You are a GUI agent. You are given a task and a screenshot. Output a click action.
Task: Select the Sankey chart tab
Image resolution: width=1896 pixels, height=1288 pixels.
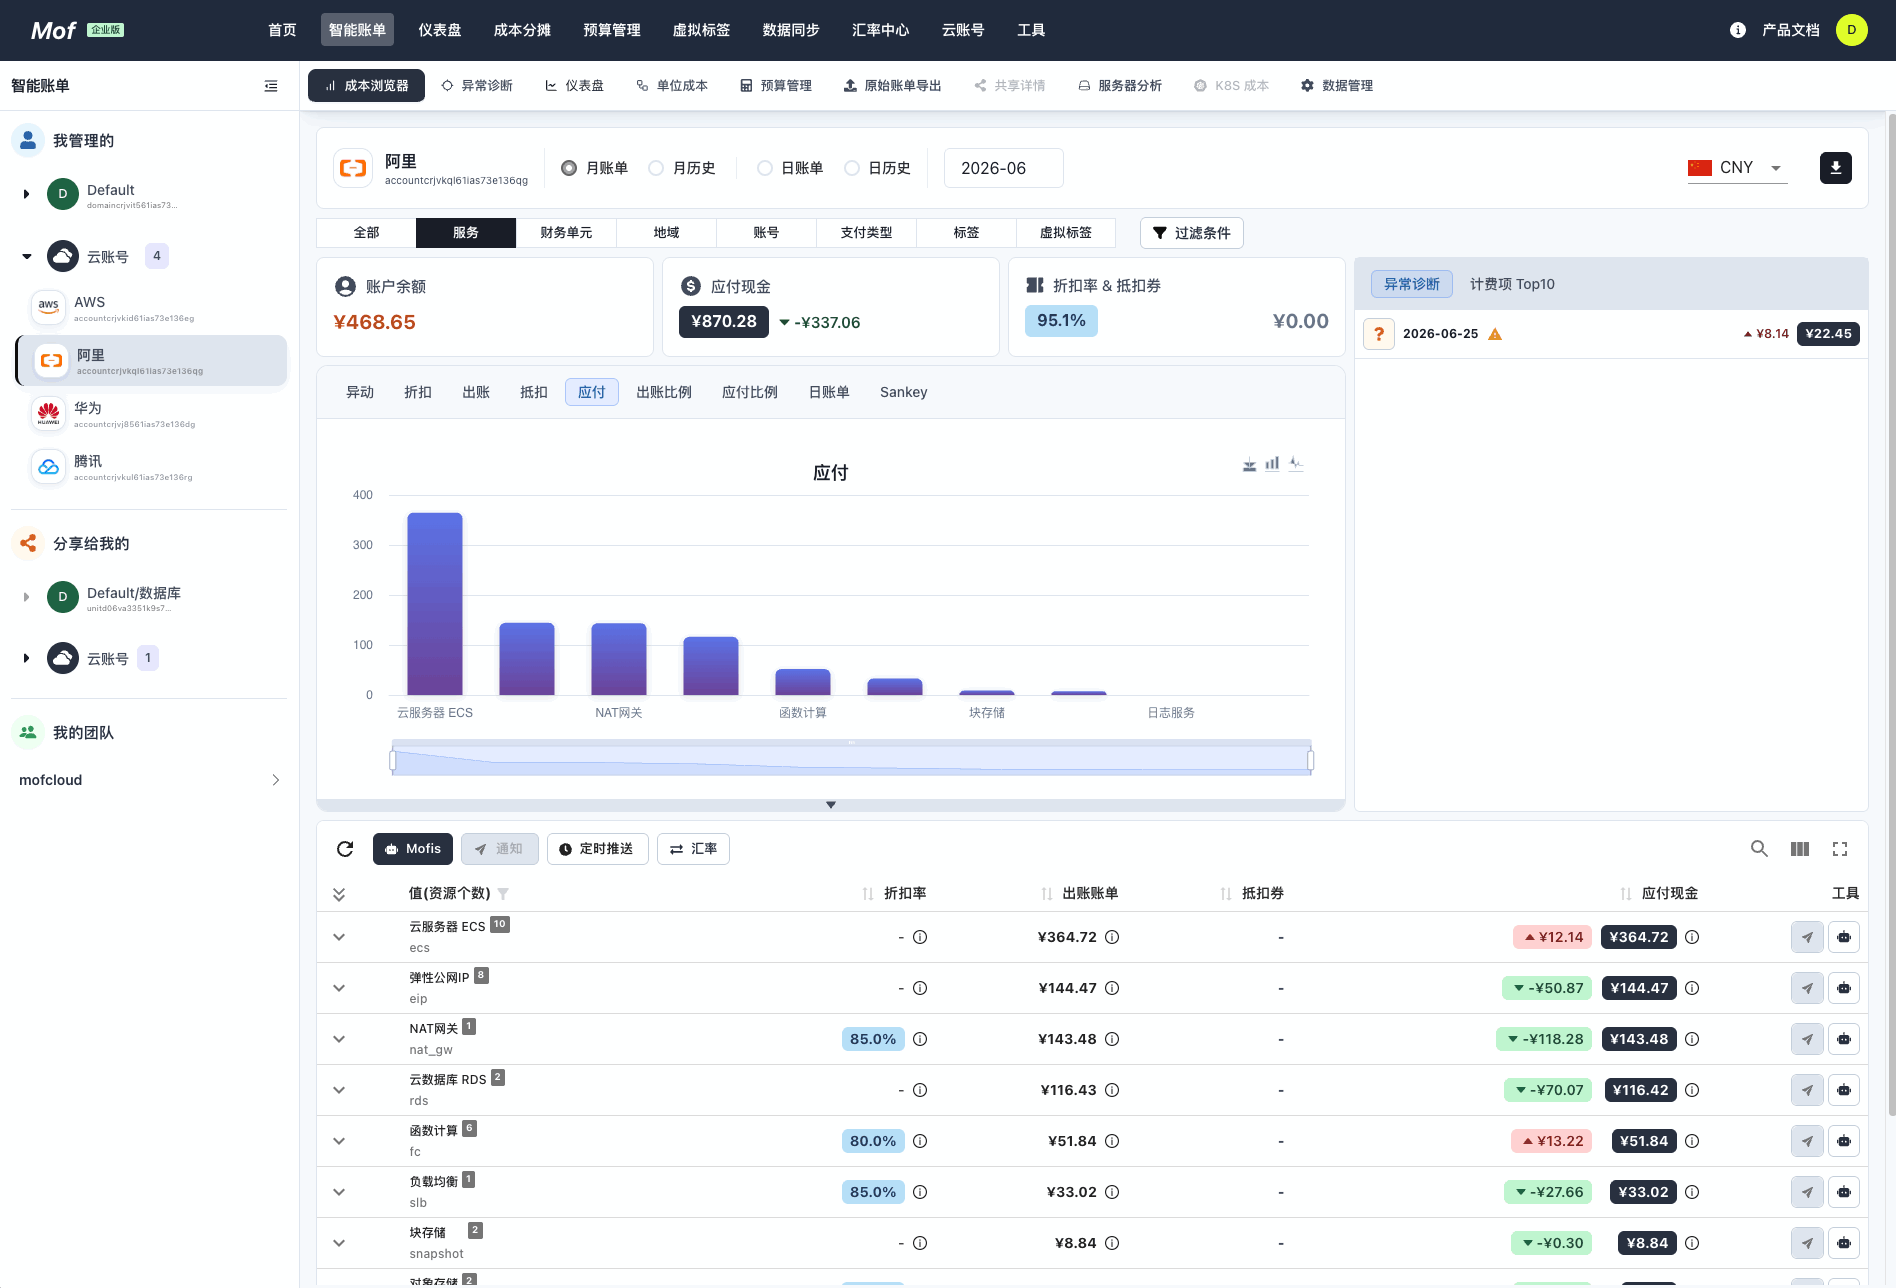[x=904, y=392]
